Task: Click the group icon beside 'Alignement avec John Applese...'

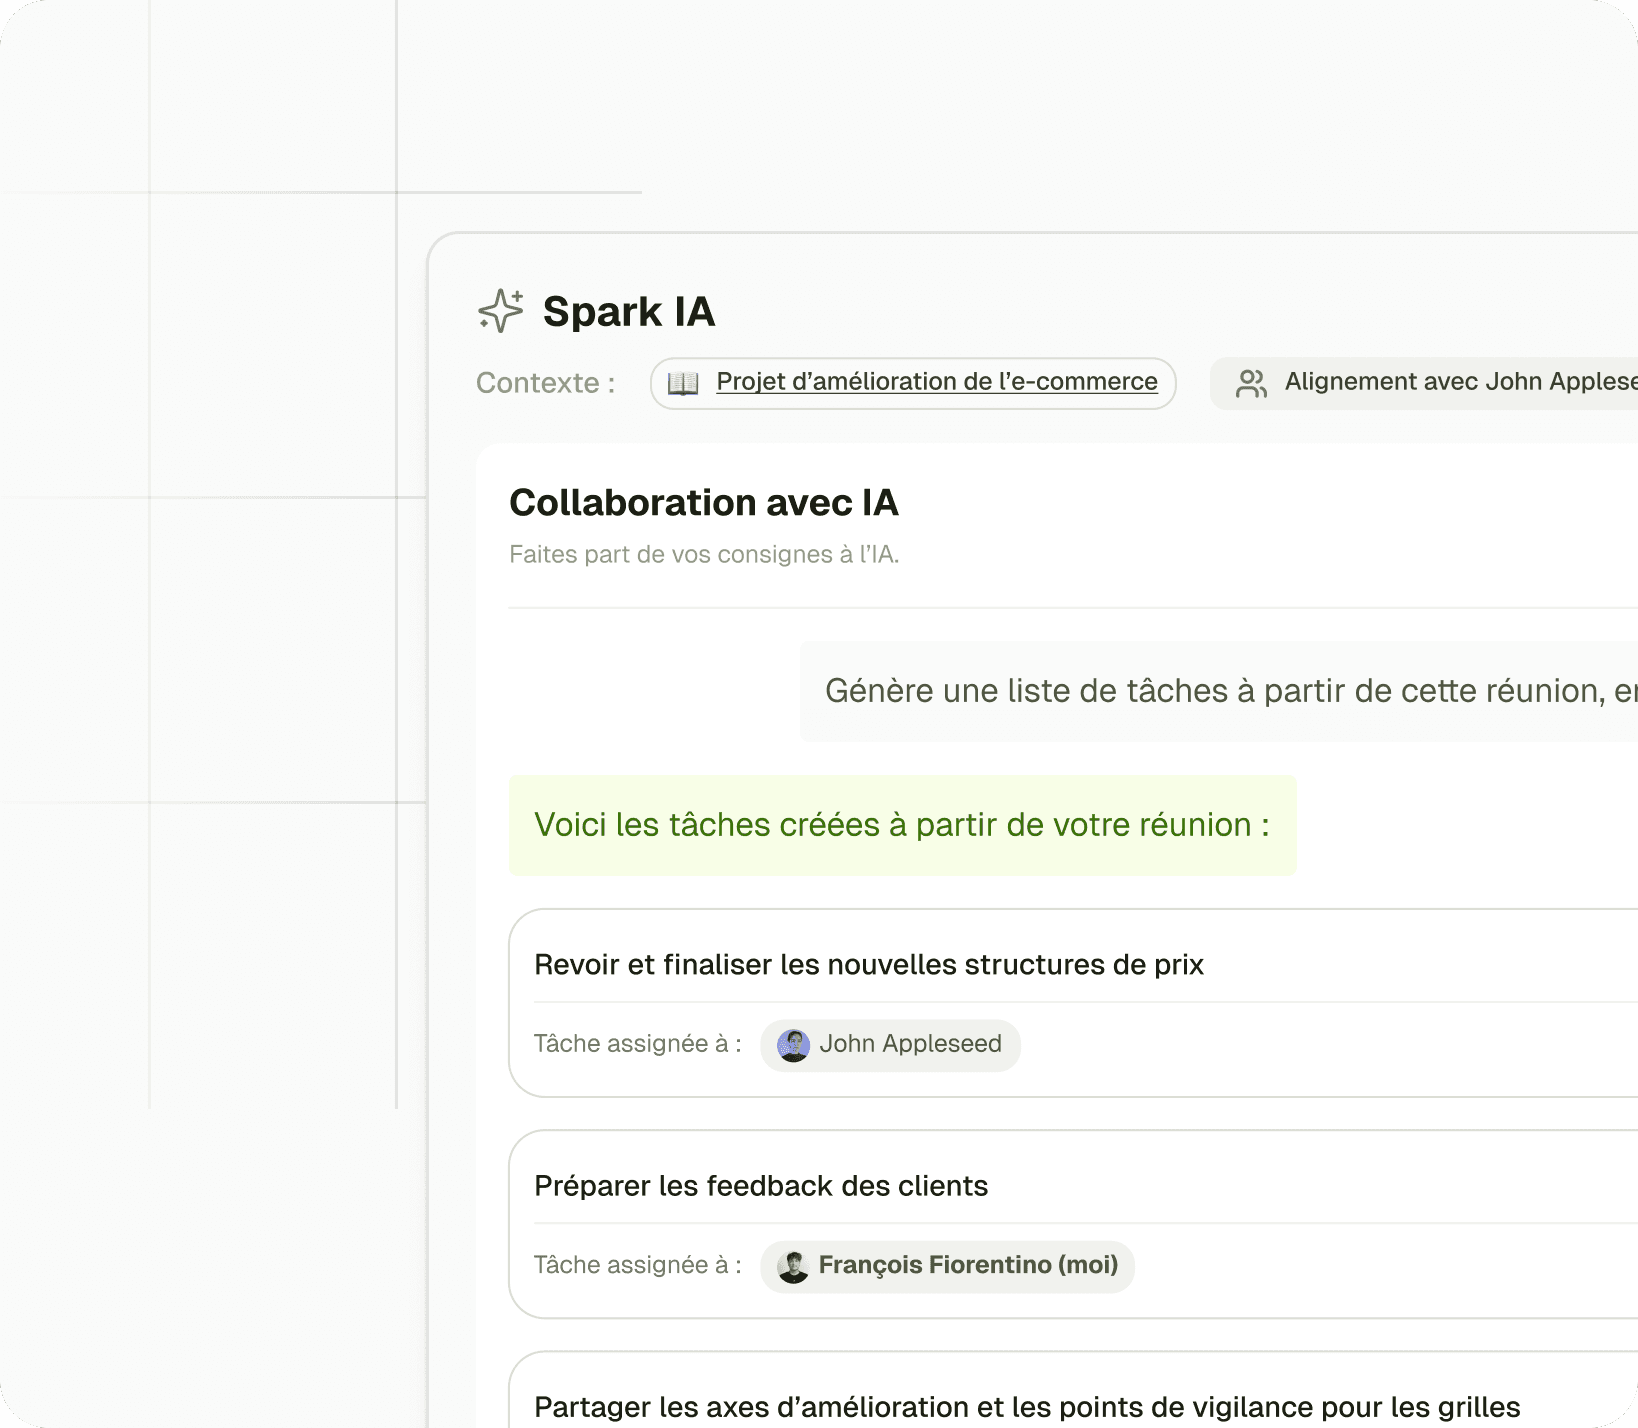Action: (1253, 382)
